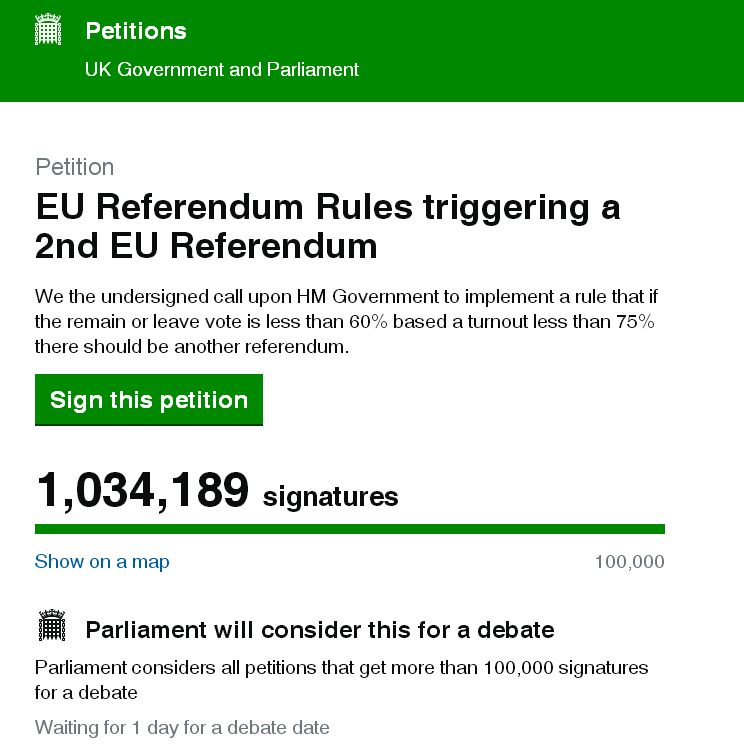Click the portcullis logo in green header

pyautogui.click(x=49, y=31)
